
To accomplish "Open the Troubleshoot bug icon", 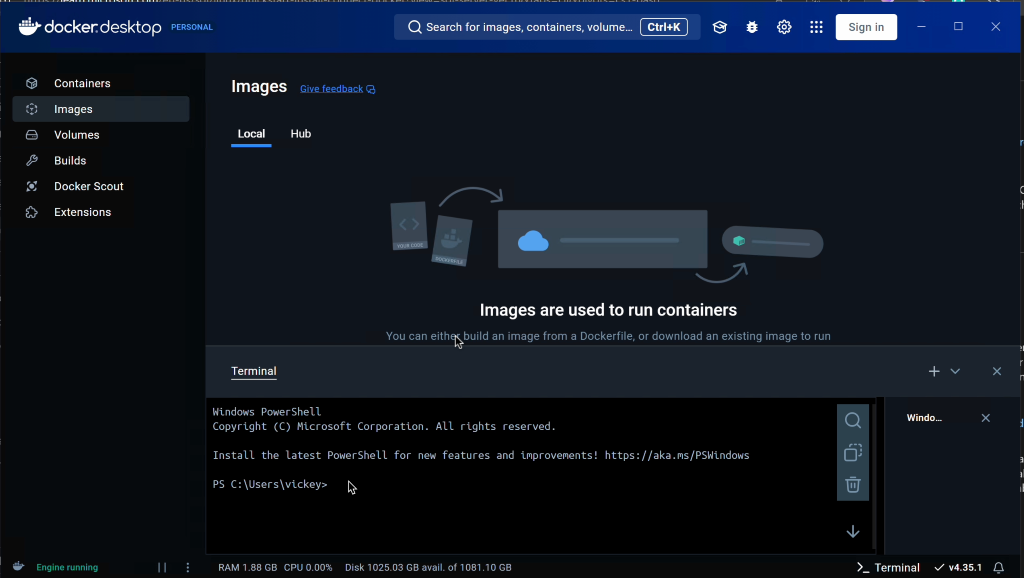I will 752,27.
